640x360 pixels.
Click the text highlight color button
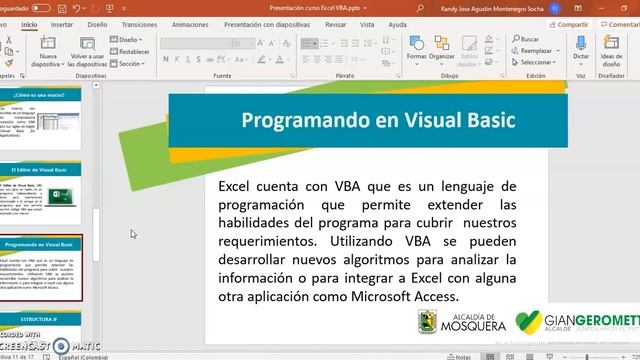(261, 60)
